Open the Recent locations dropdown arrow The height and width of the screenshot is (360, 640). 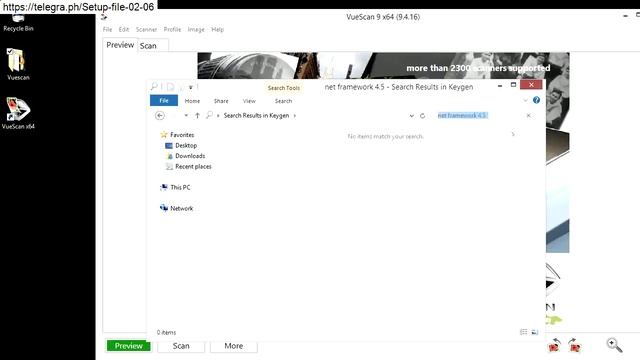[186, 116]
